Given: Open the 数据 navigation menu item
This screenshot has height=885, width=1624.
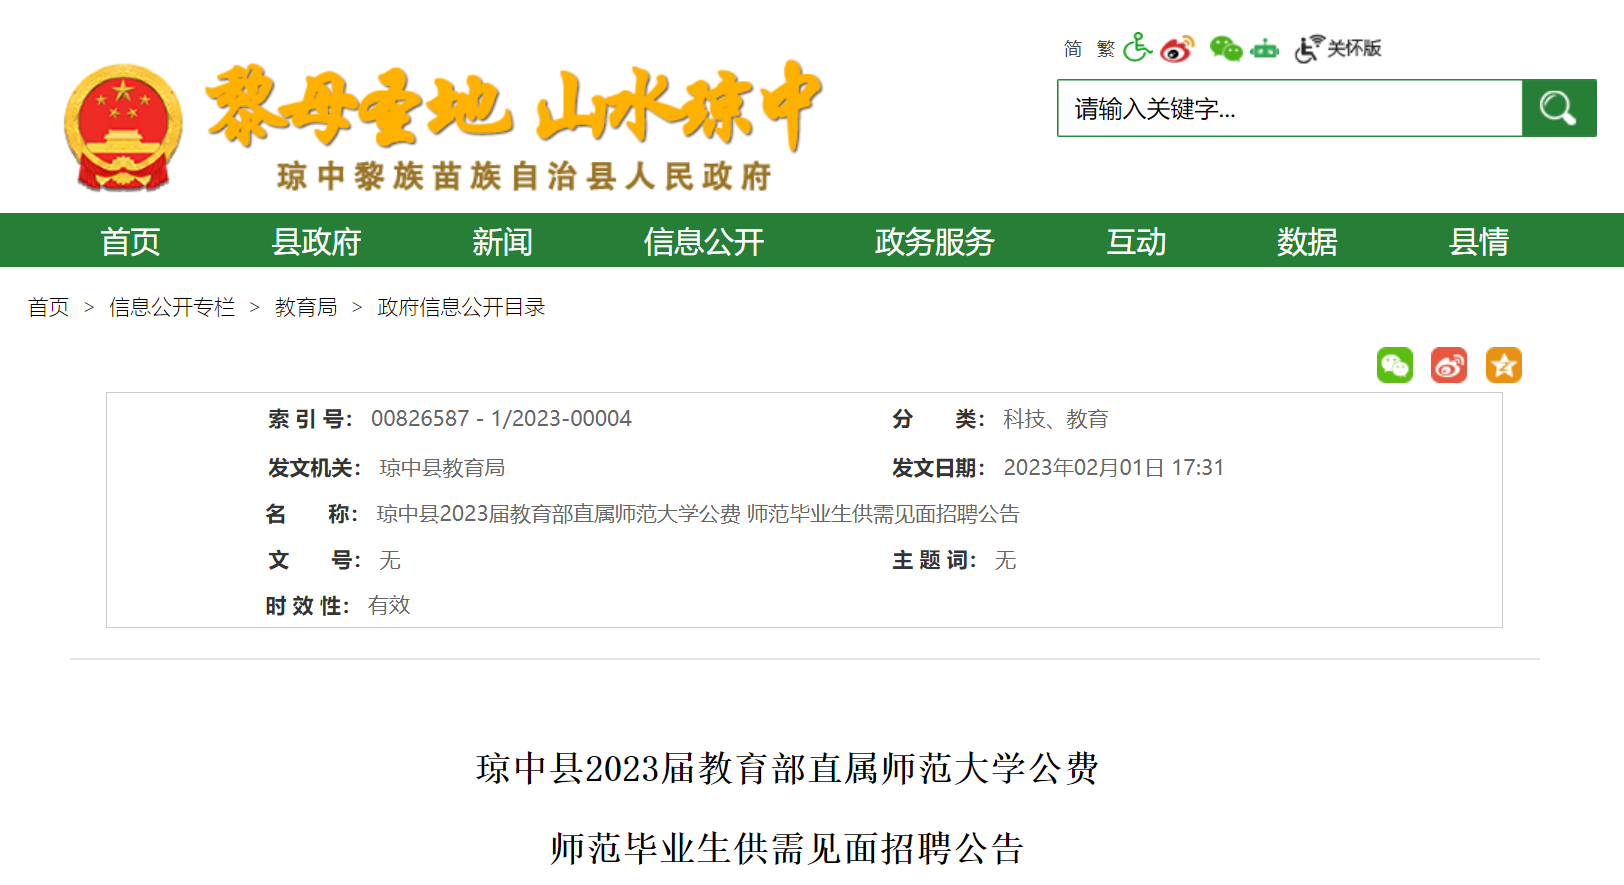Looking at the screenshot, I should pyautogui.click(x=1307, y=241).
